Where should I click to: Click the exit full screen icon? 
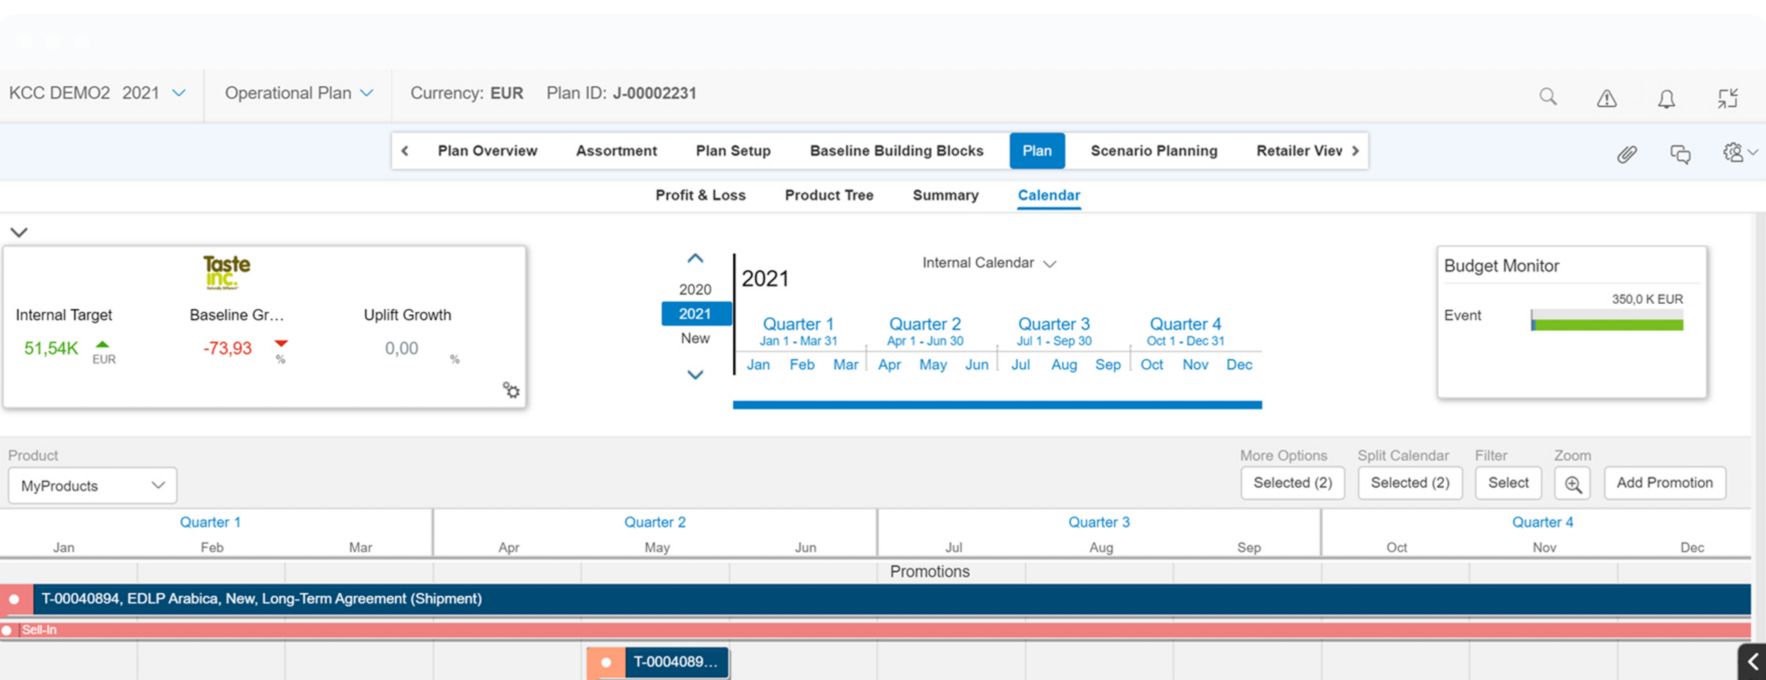point(1727,98)
